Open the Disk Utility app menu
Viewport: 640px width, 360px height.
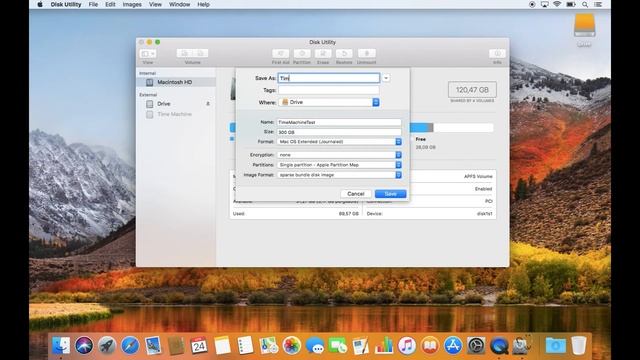pos(66,4)
